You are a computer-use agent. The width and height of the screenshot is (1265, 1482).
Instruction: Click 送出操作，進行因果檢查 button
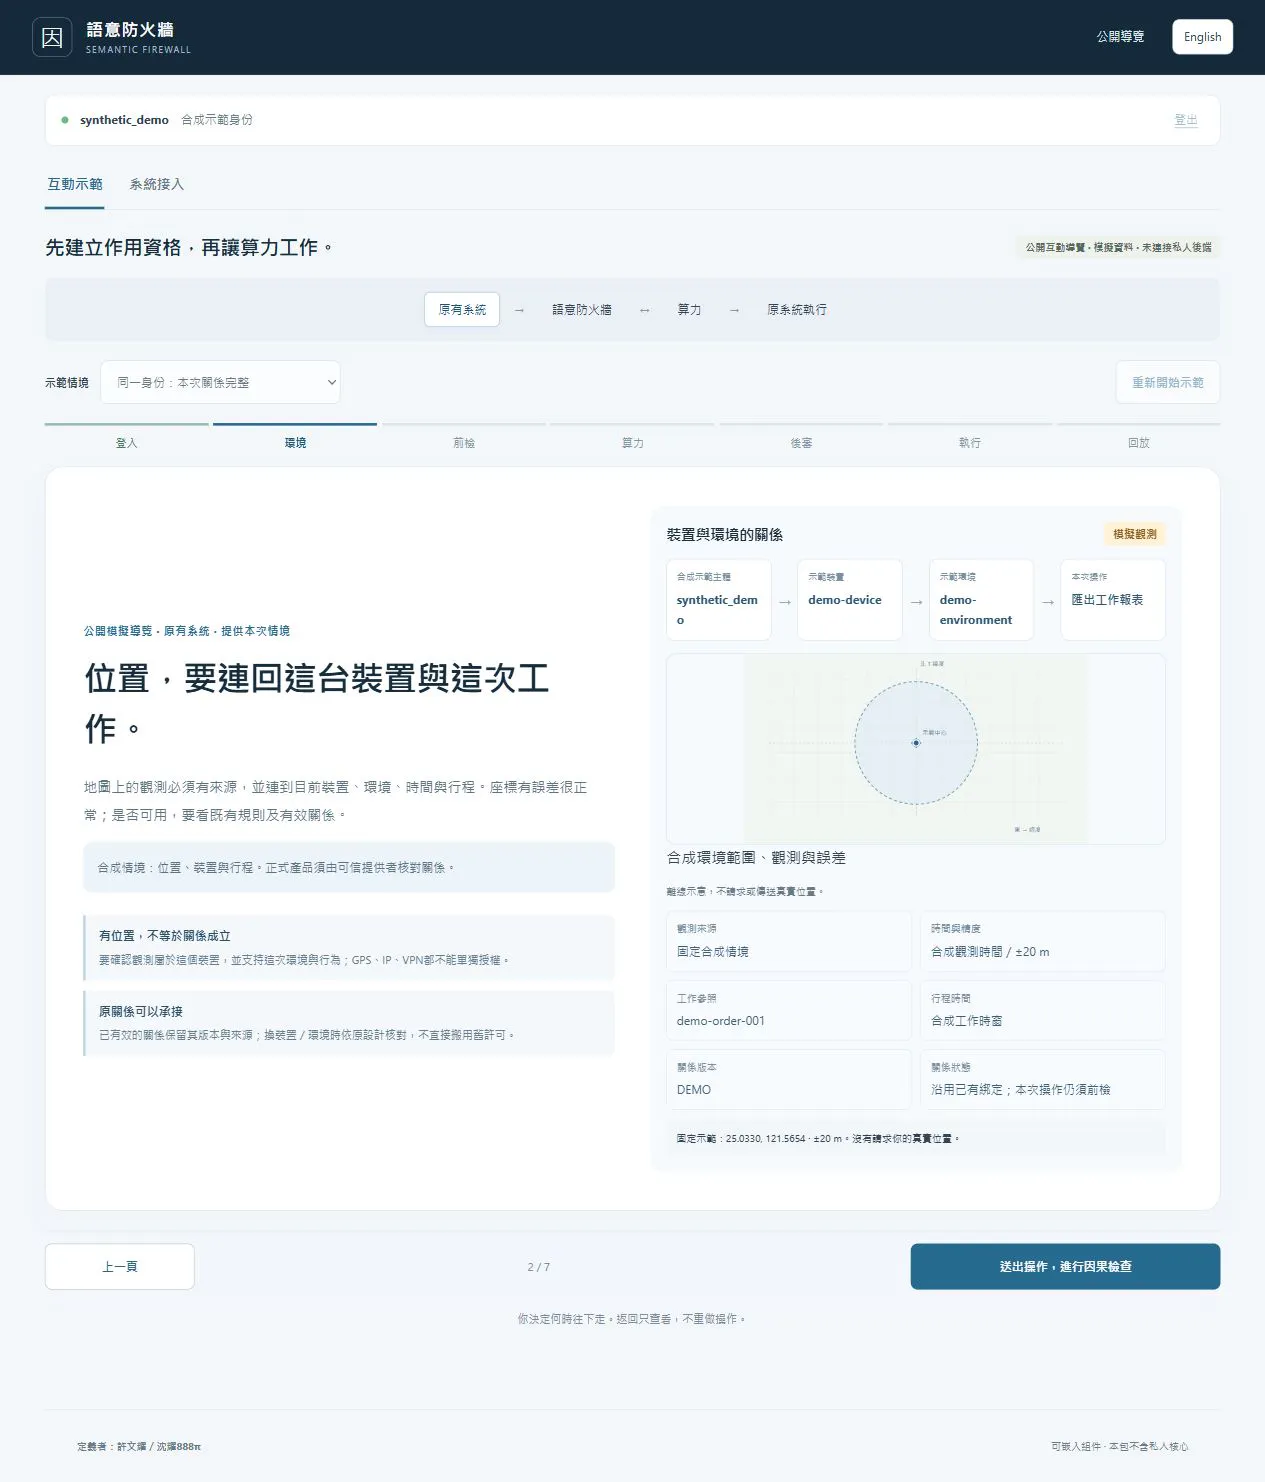pos(1065,1266)
